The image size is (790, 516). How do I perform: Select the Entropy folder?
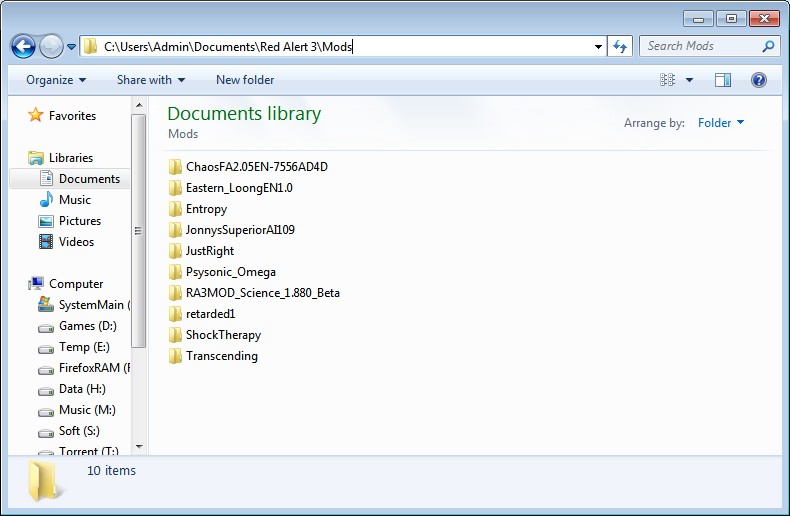[206, 209]
